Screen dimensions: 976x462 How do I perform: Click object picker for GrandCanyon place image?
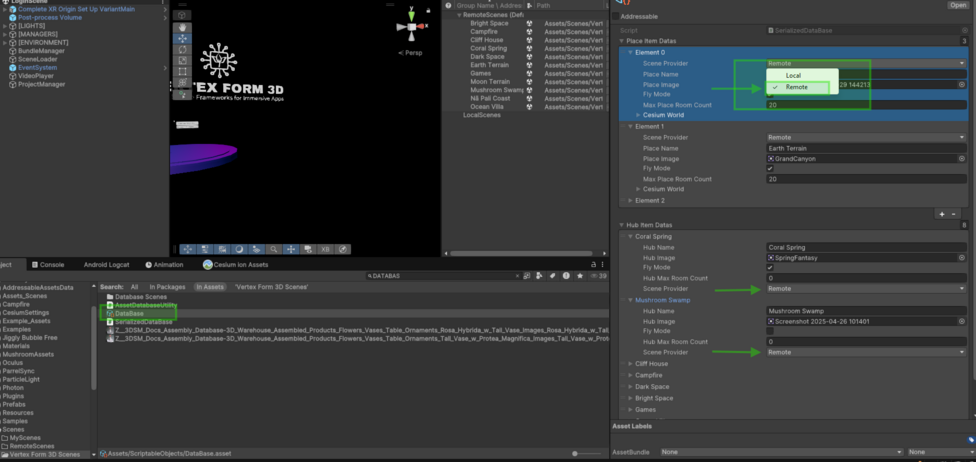click(962, 158)
